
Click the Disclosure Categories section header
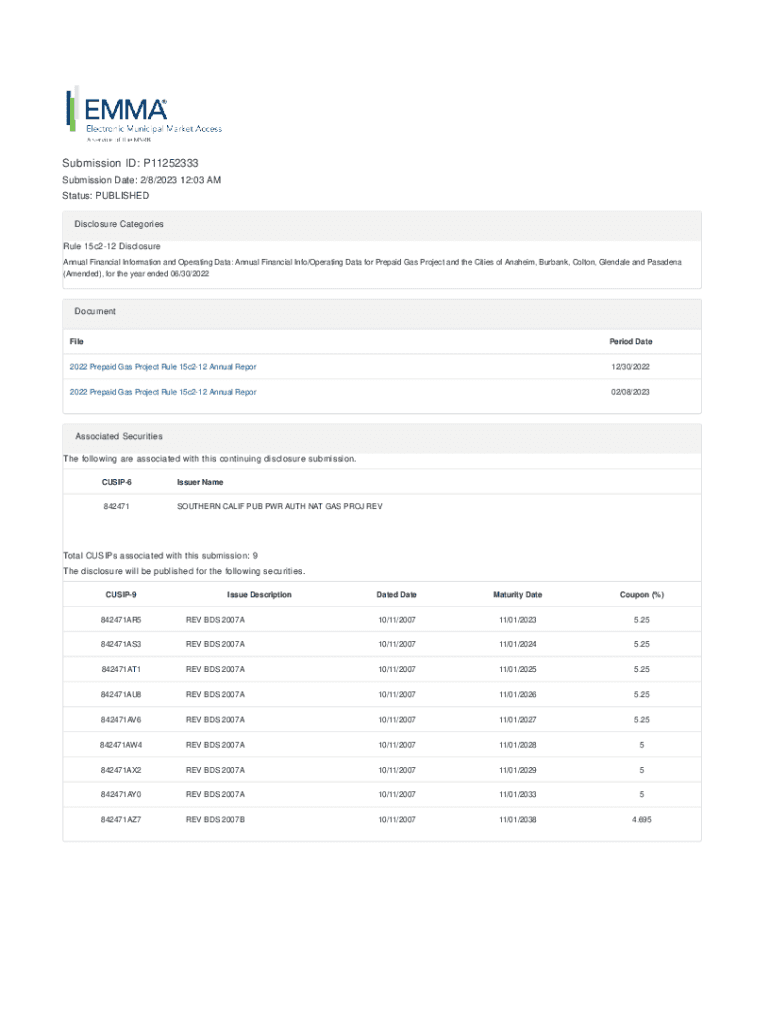tap(119, 225)
